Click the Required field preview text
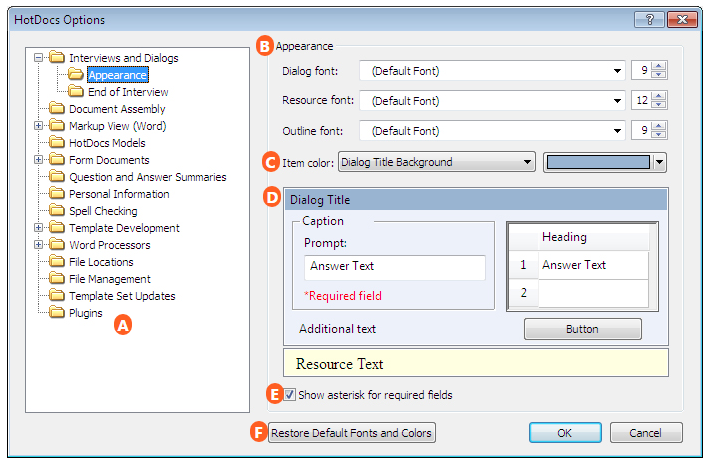Screen dimensions: 710x467 (343, 296)
